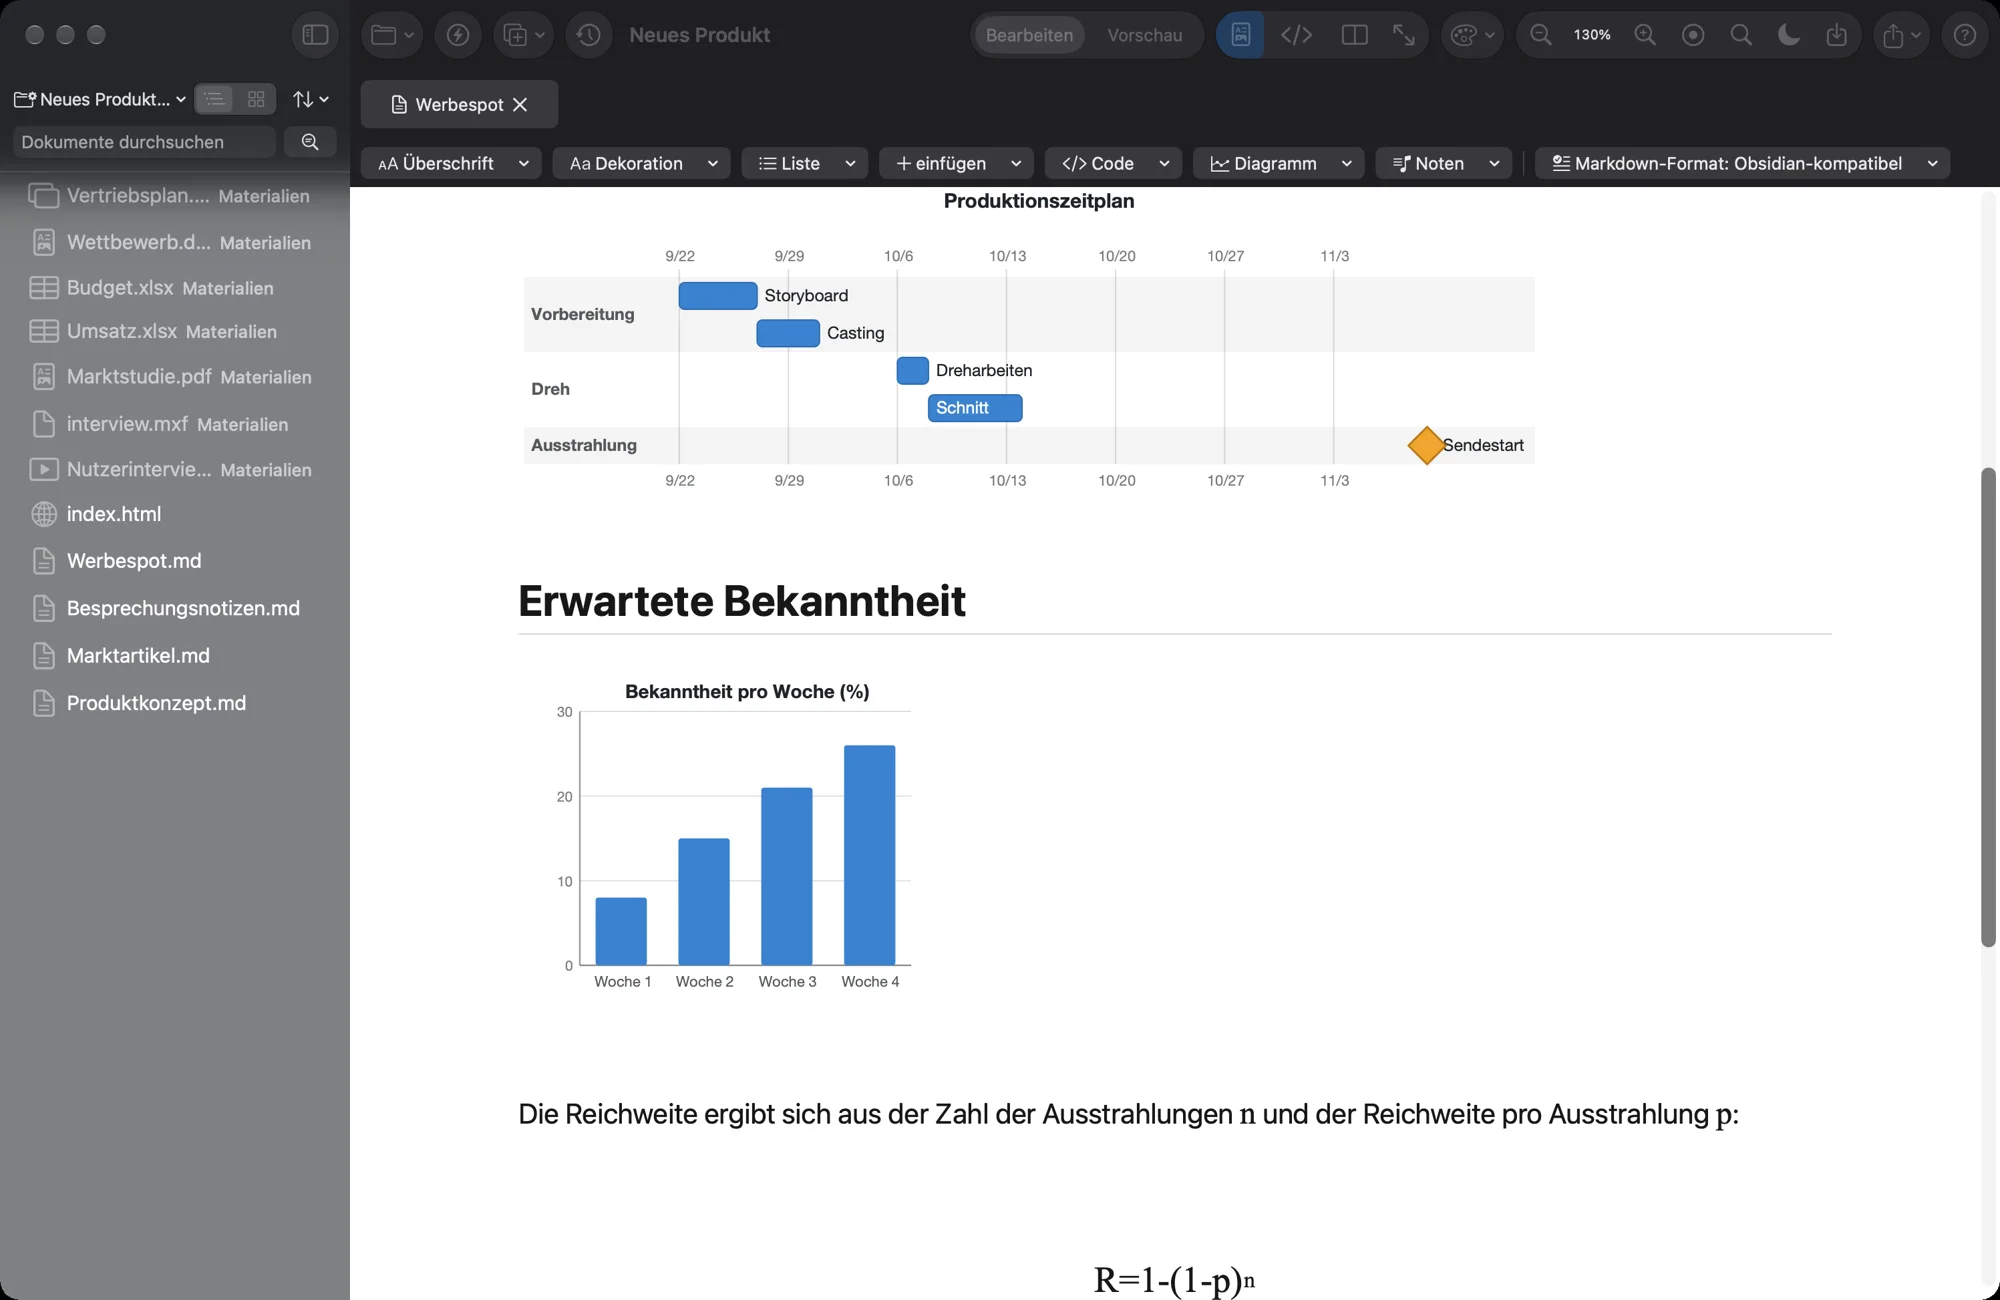Screen dimensions: 2000x1300
Task: Open Markdown-Format Obsidian-kompatibel dropdown
Action: [x=1743, y=163]
